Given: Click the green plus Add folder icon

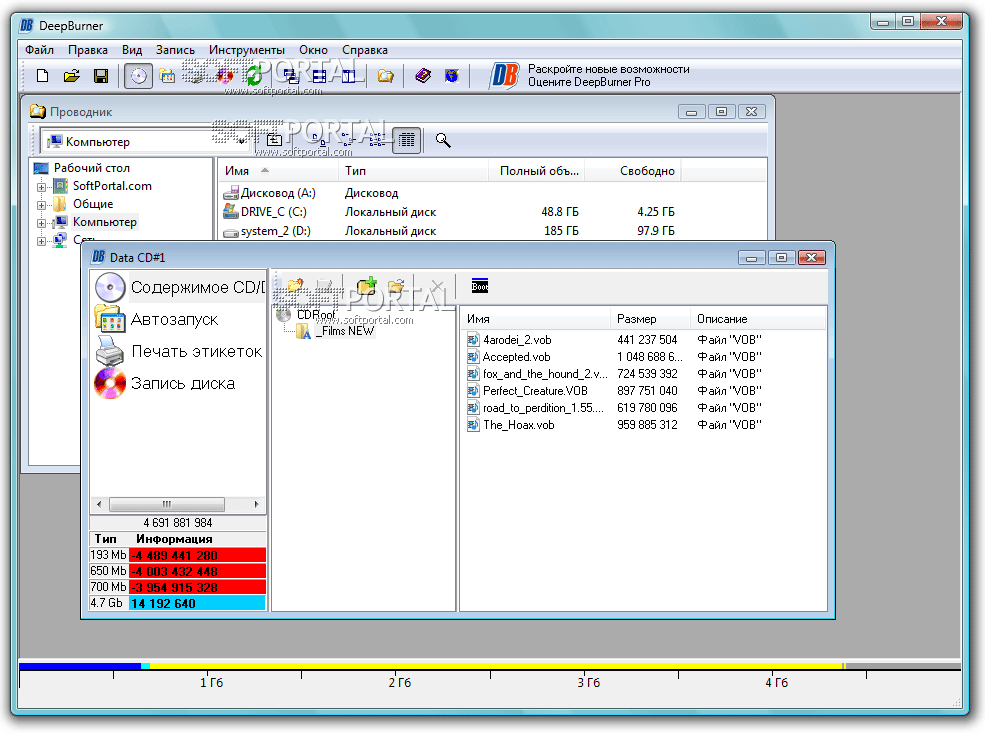Looking at the screenshot, I should coord(367,286).
